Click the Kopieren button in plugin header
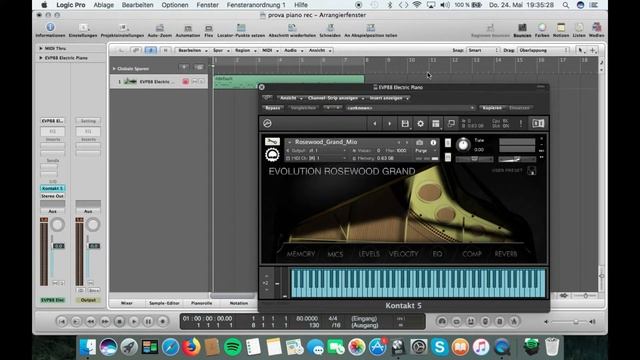640x360 pixels. 492,108
